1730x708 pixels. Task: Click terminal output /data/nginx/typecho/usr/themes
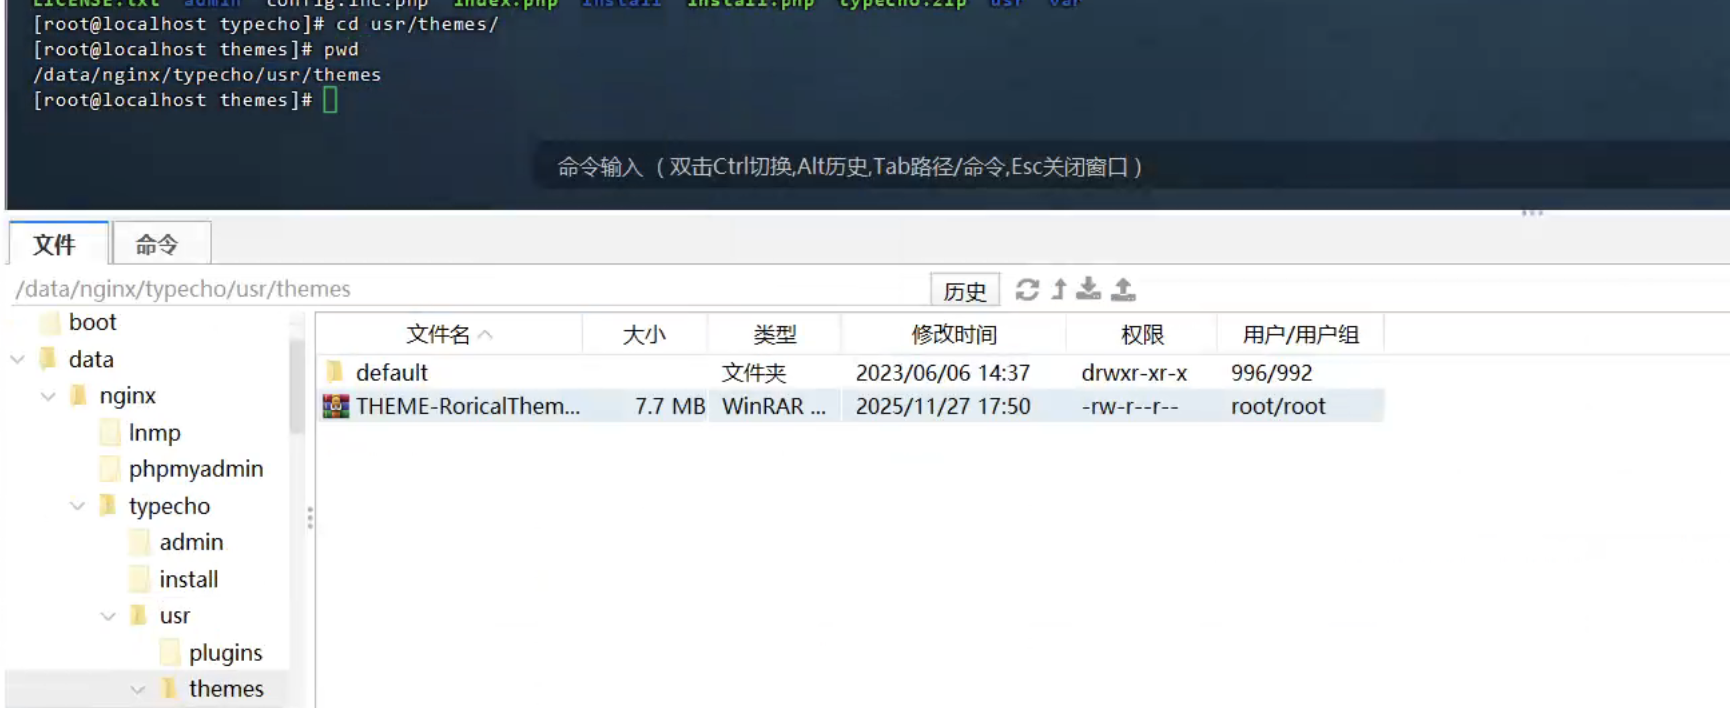tap(207, 75)
